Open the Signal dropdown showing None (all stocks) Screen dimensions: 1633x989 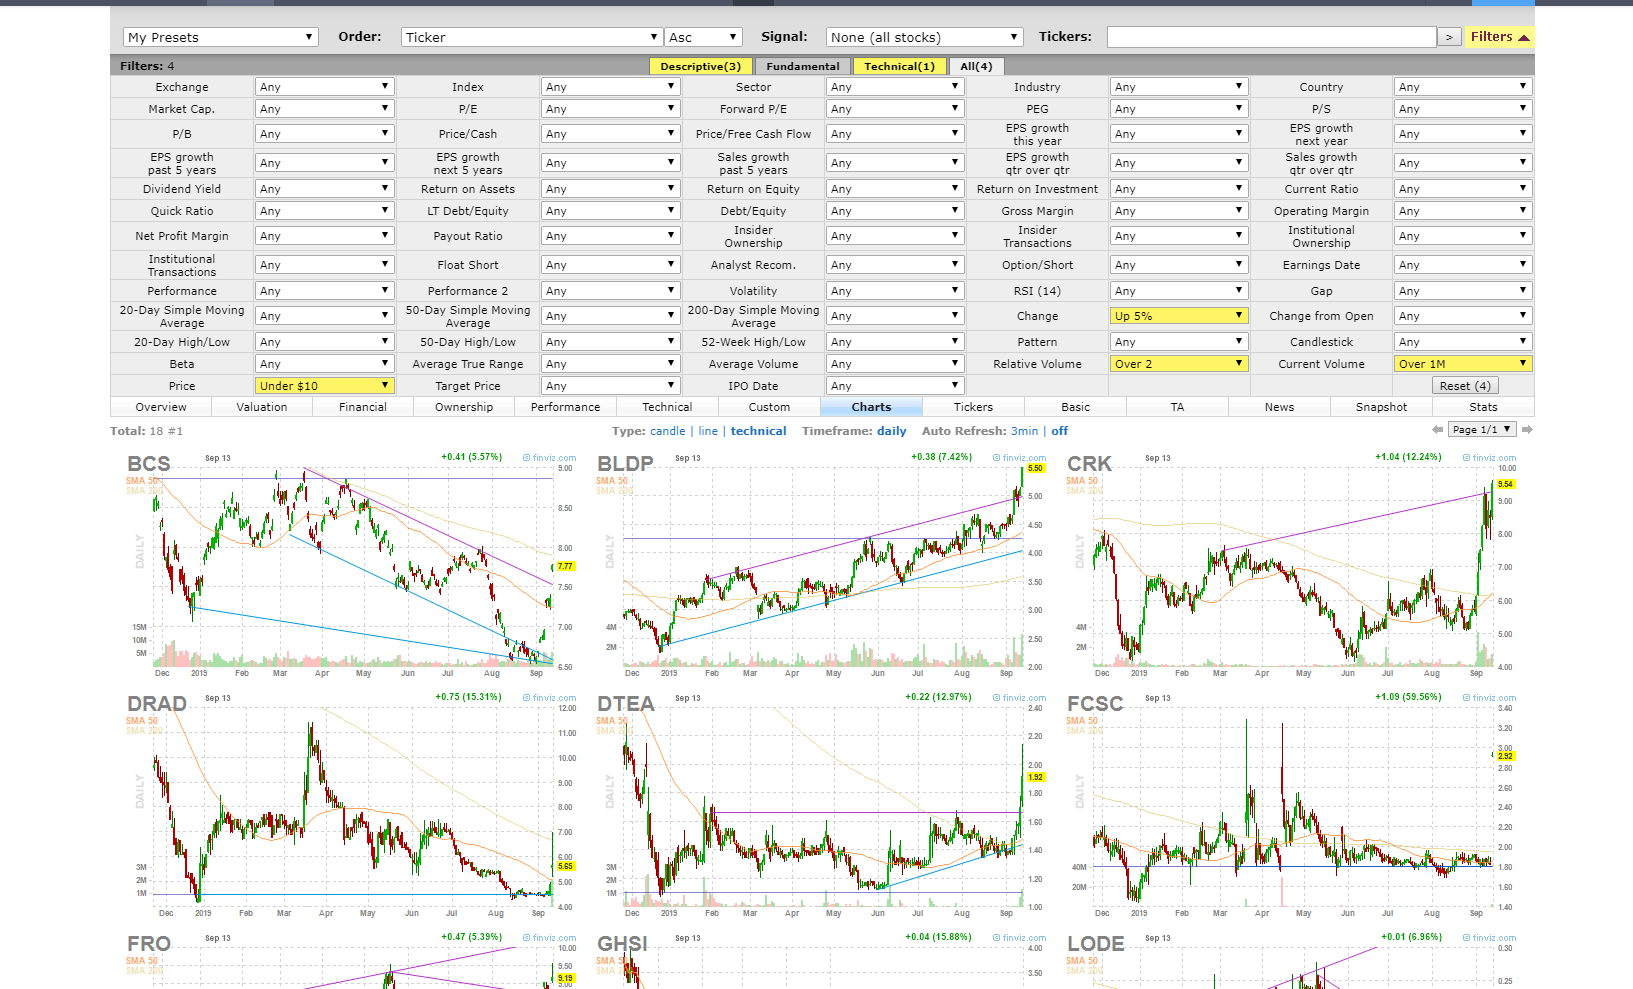tap(925, 37)
